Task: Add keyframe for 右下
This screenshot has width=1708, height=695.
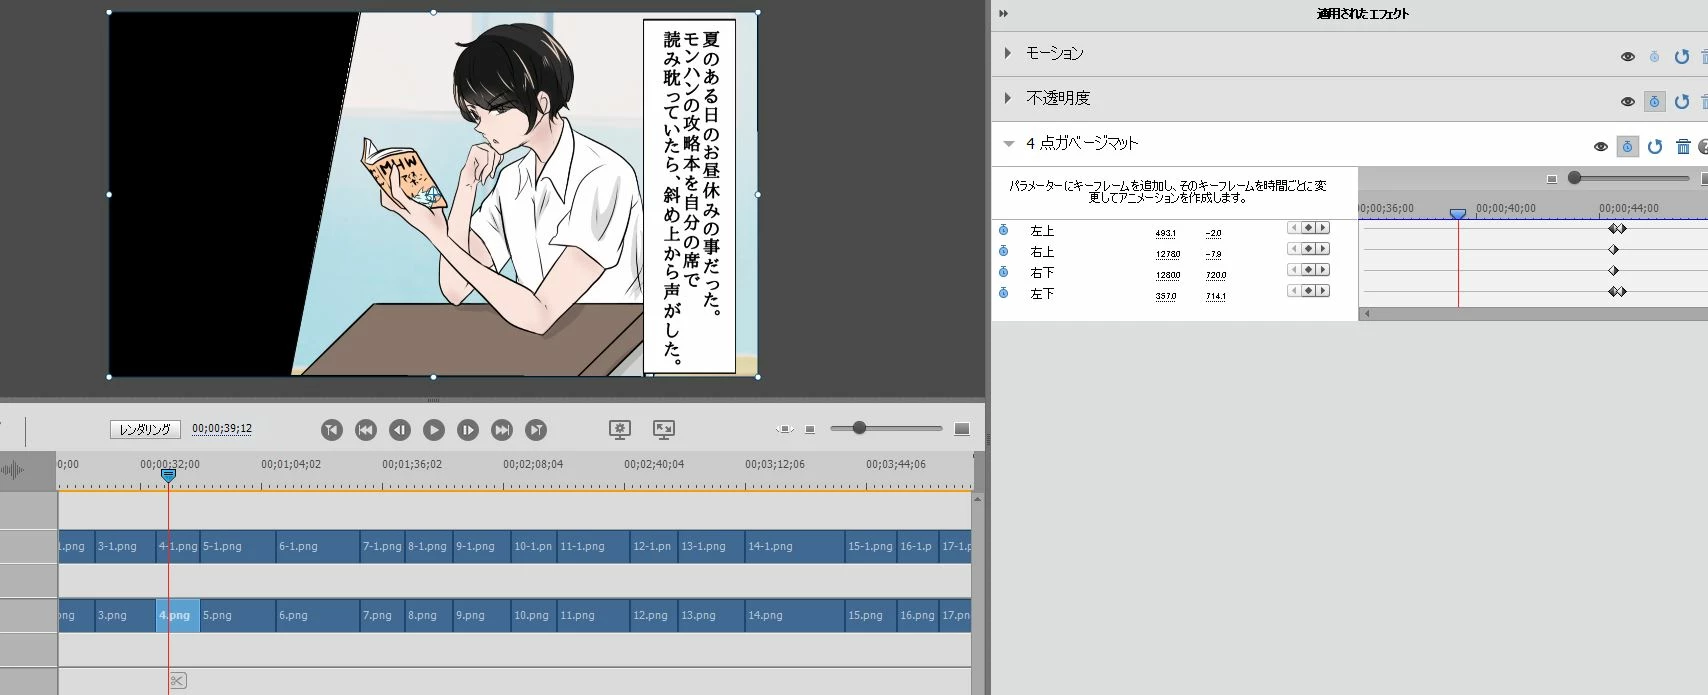Action: click(1308, 270)
